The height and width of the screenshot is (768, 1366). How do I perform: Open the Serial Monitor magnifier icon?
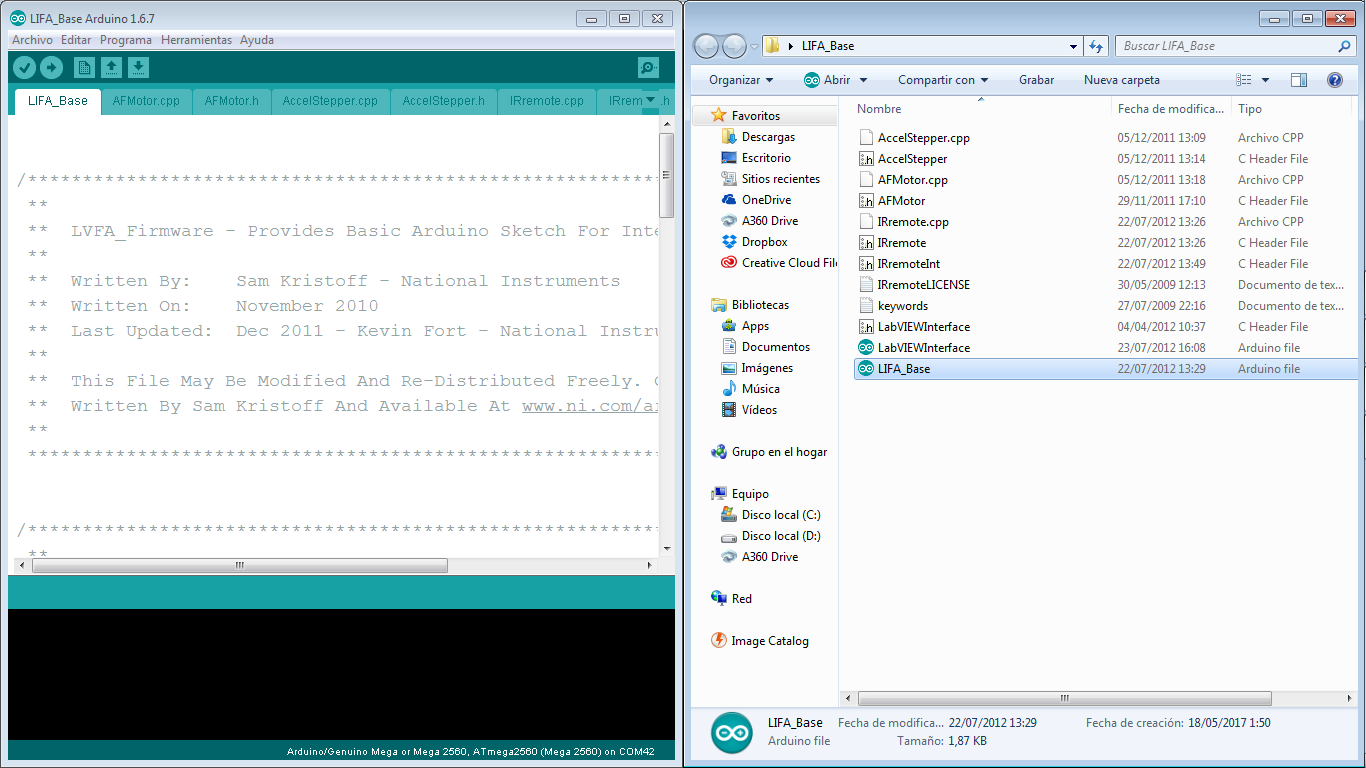pos(648,67)
